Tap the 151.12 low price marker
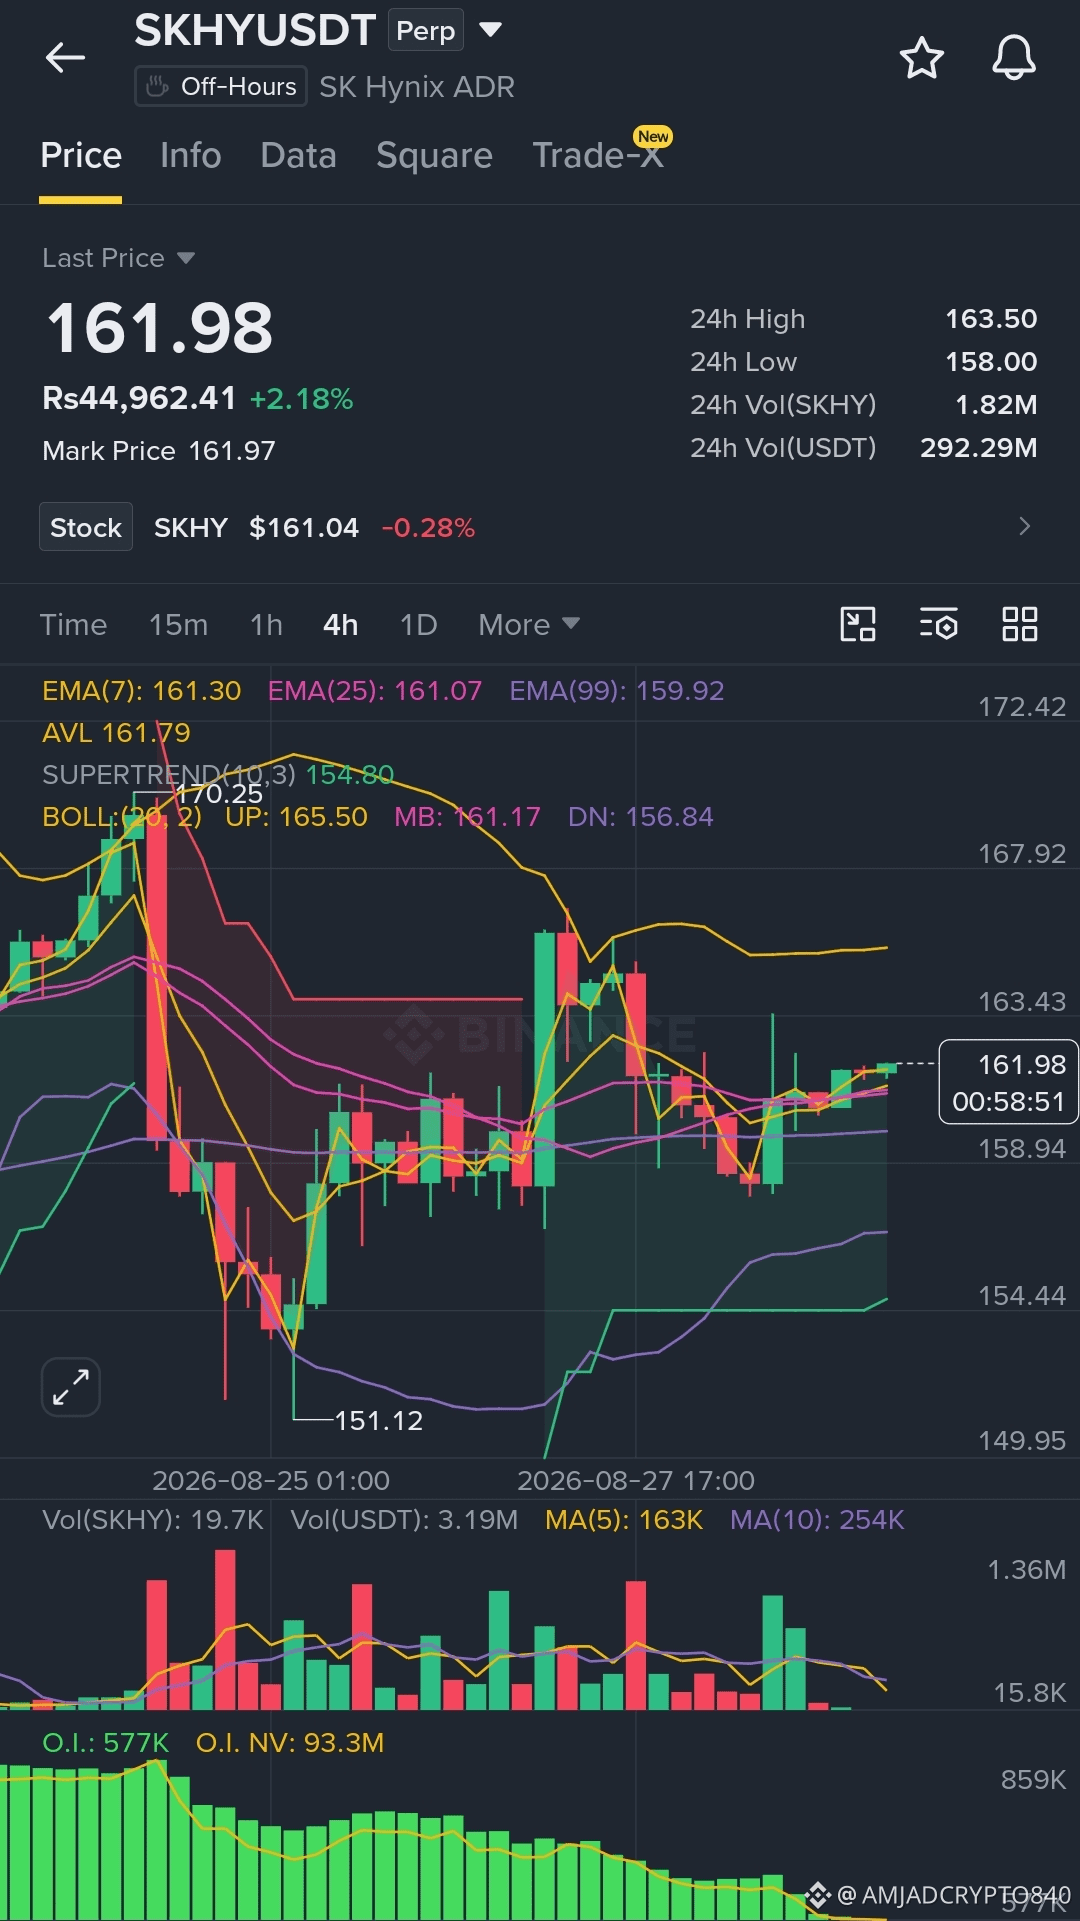Image resolution: width=1080 pixels, height=1921 pixels. click(x=378, y=1421)
